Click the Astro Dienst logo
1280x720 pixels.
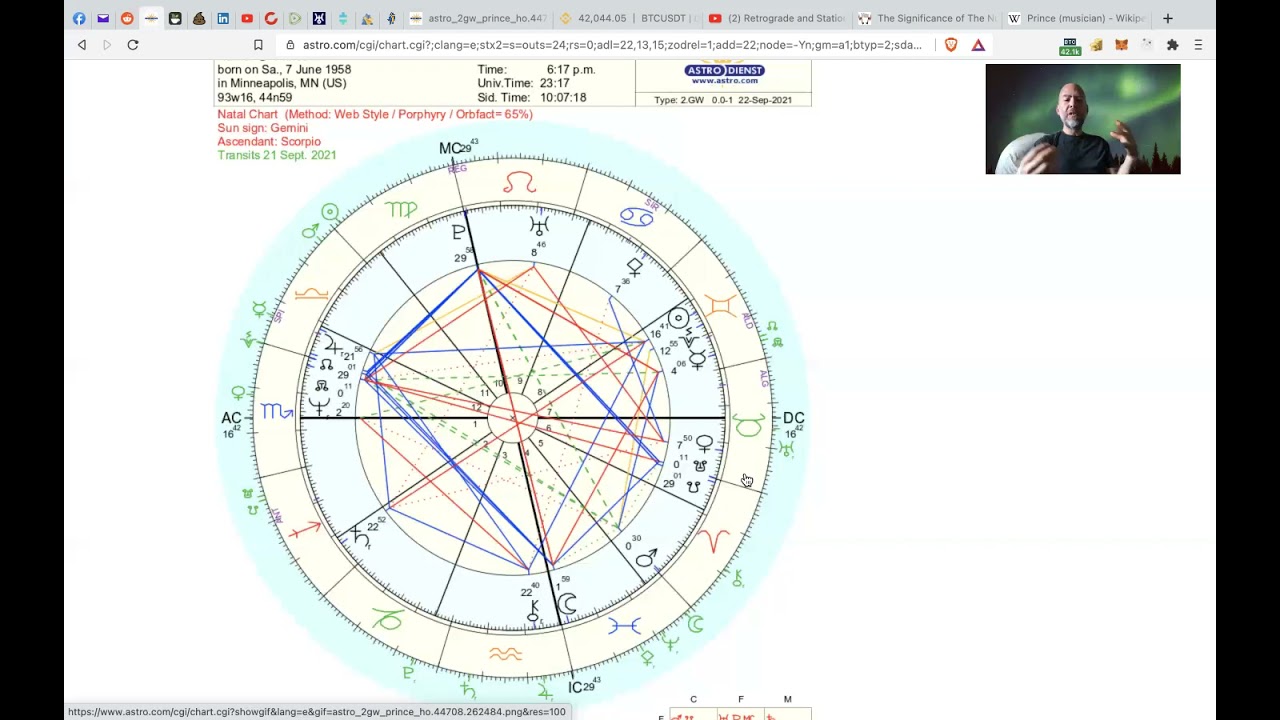724,73
